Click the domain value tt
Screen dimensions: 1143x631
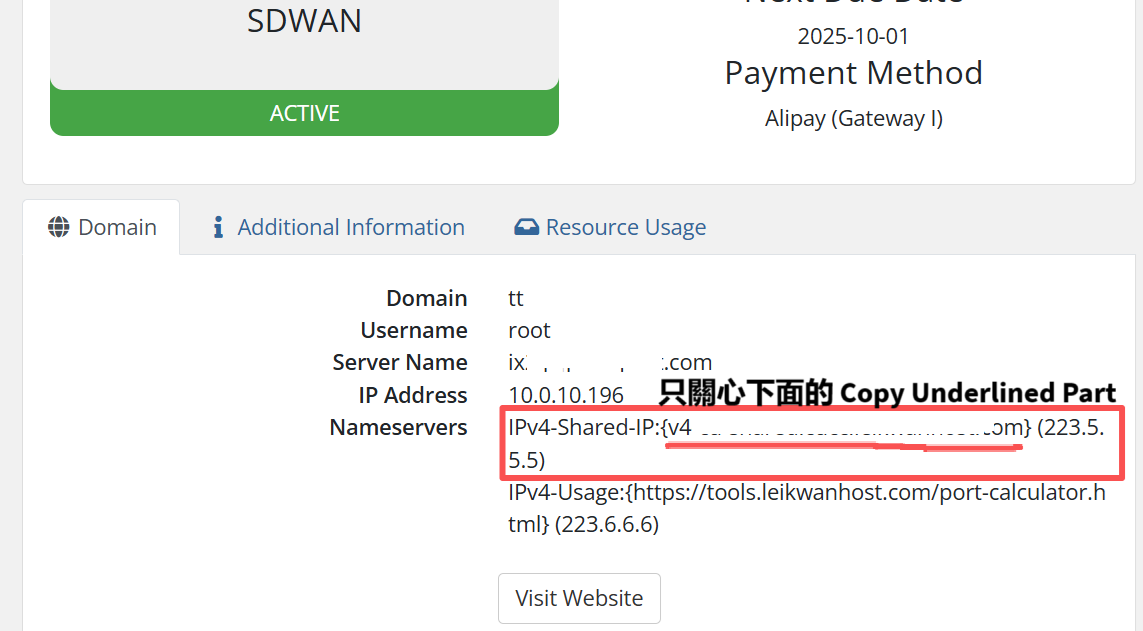click(516, 298)
